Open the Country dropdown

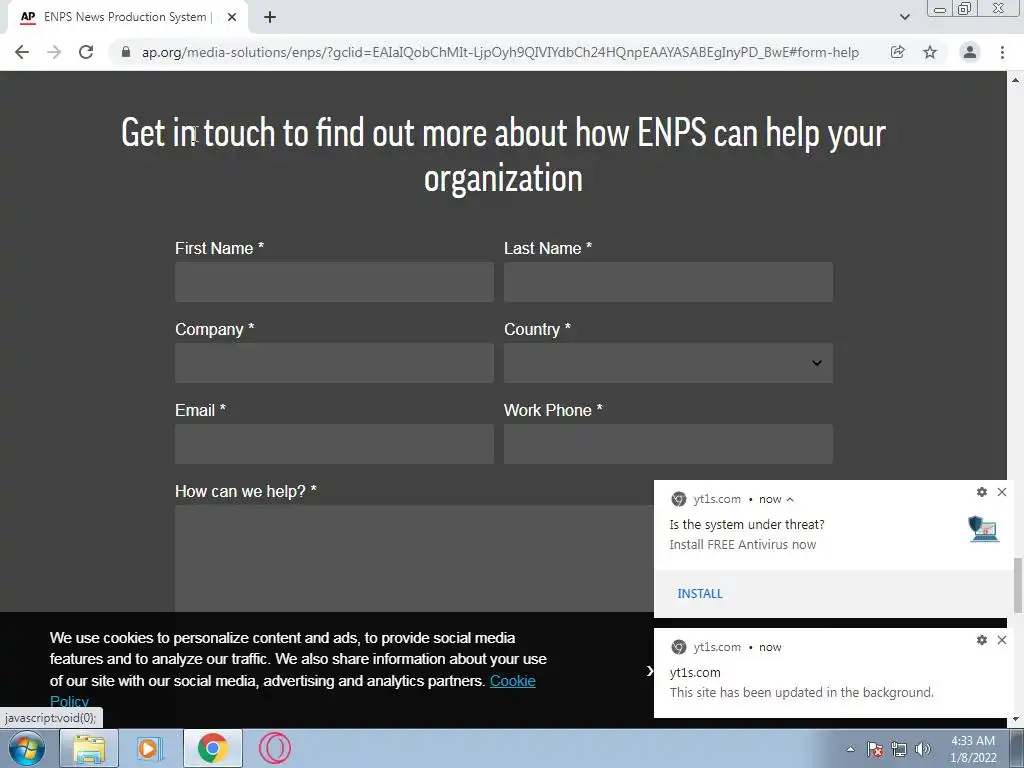(x=668, y=363)
